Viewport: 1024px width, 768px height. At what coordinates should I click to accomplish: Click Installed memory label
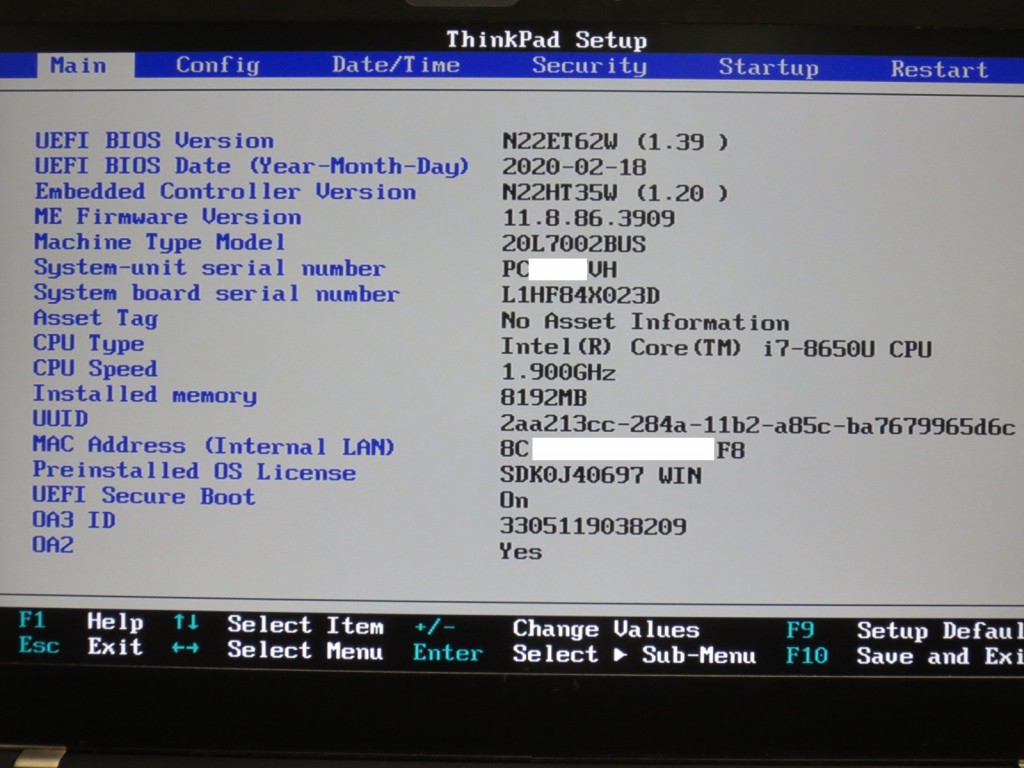[x=145, y=394]
